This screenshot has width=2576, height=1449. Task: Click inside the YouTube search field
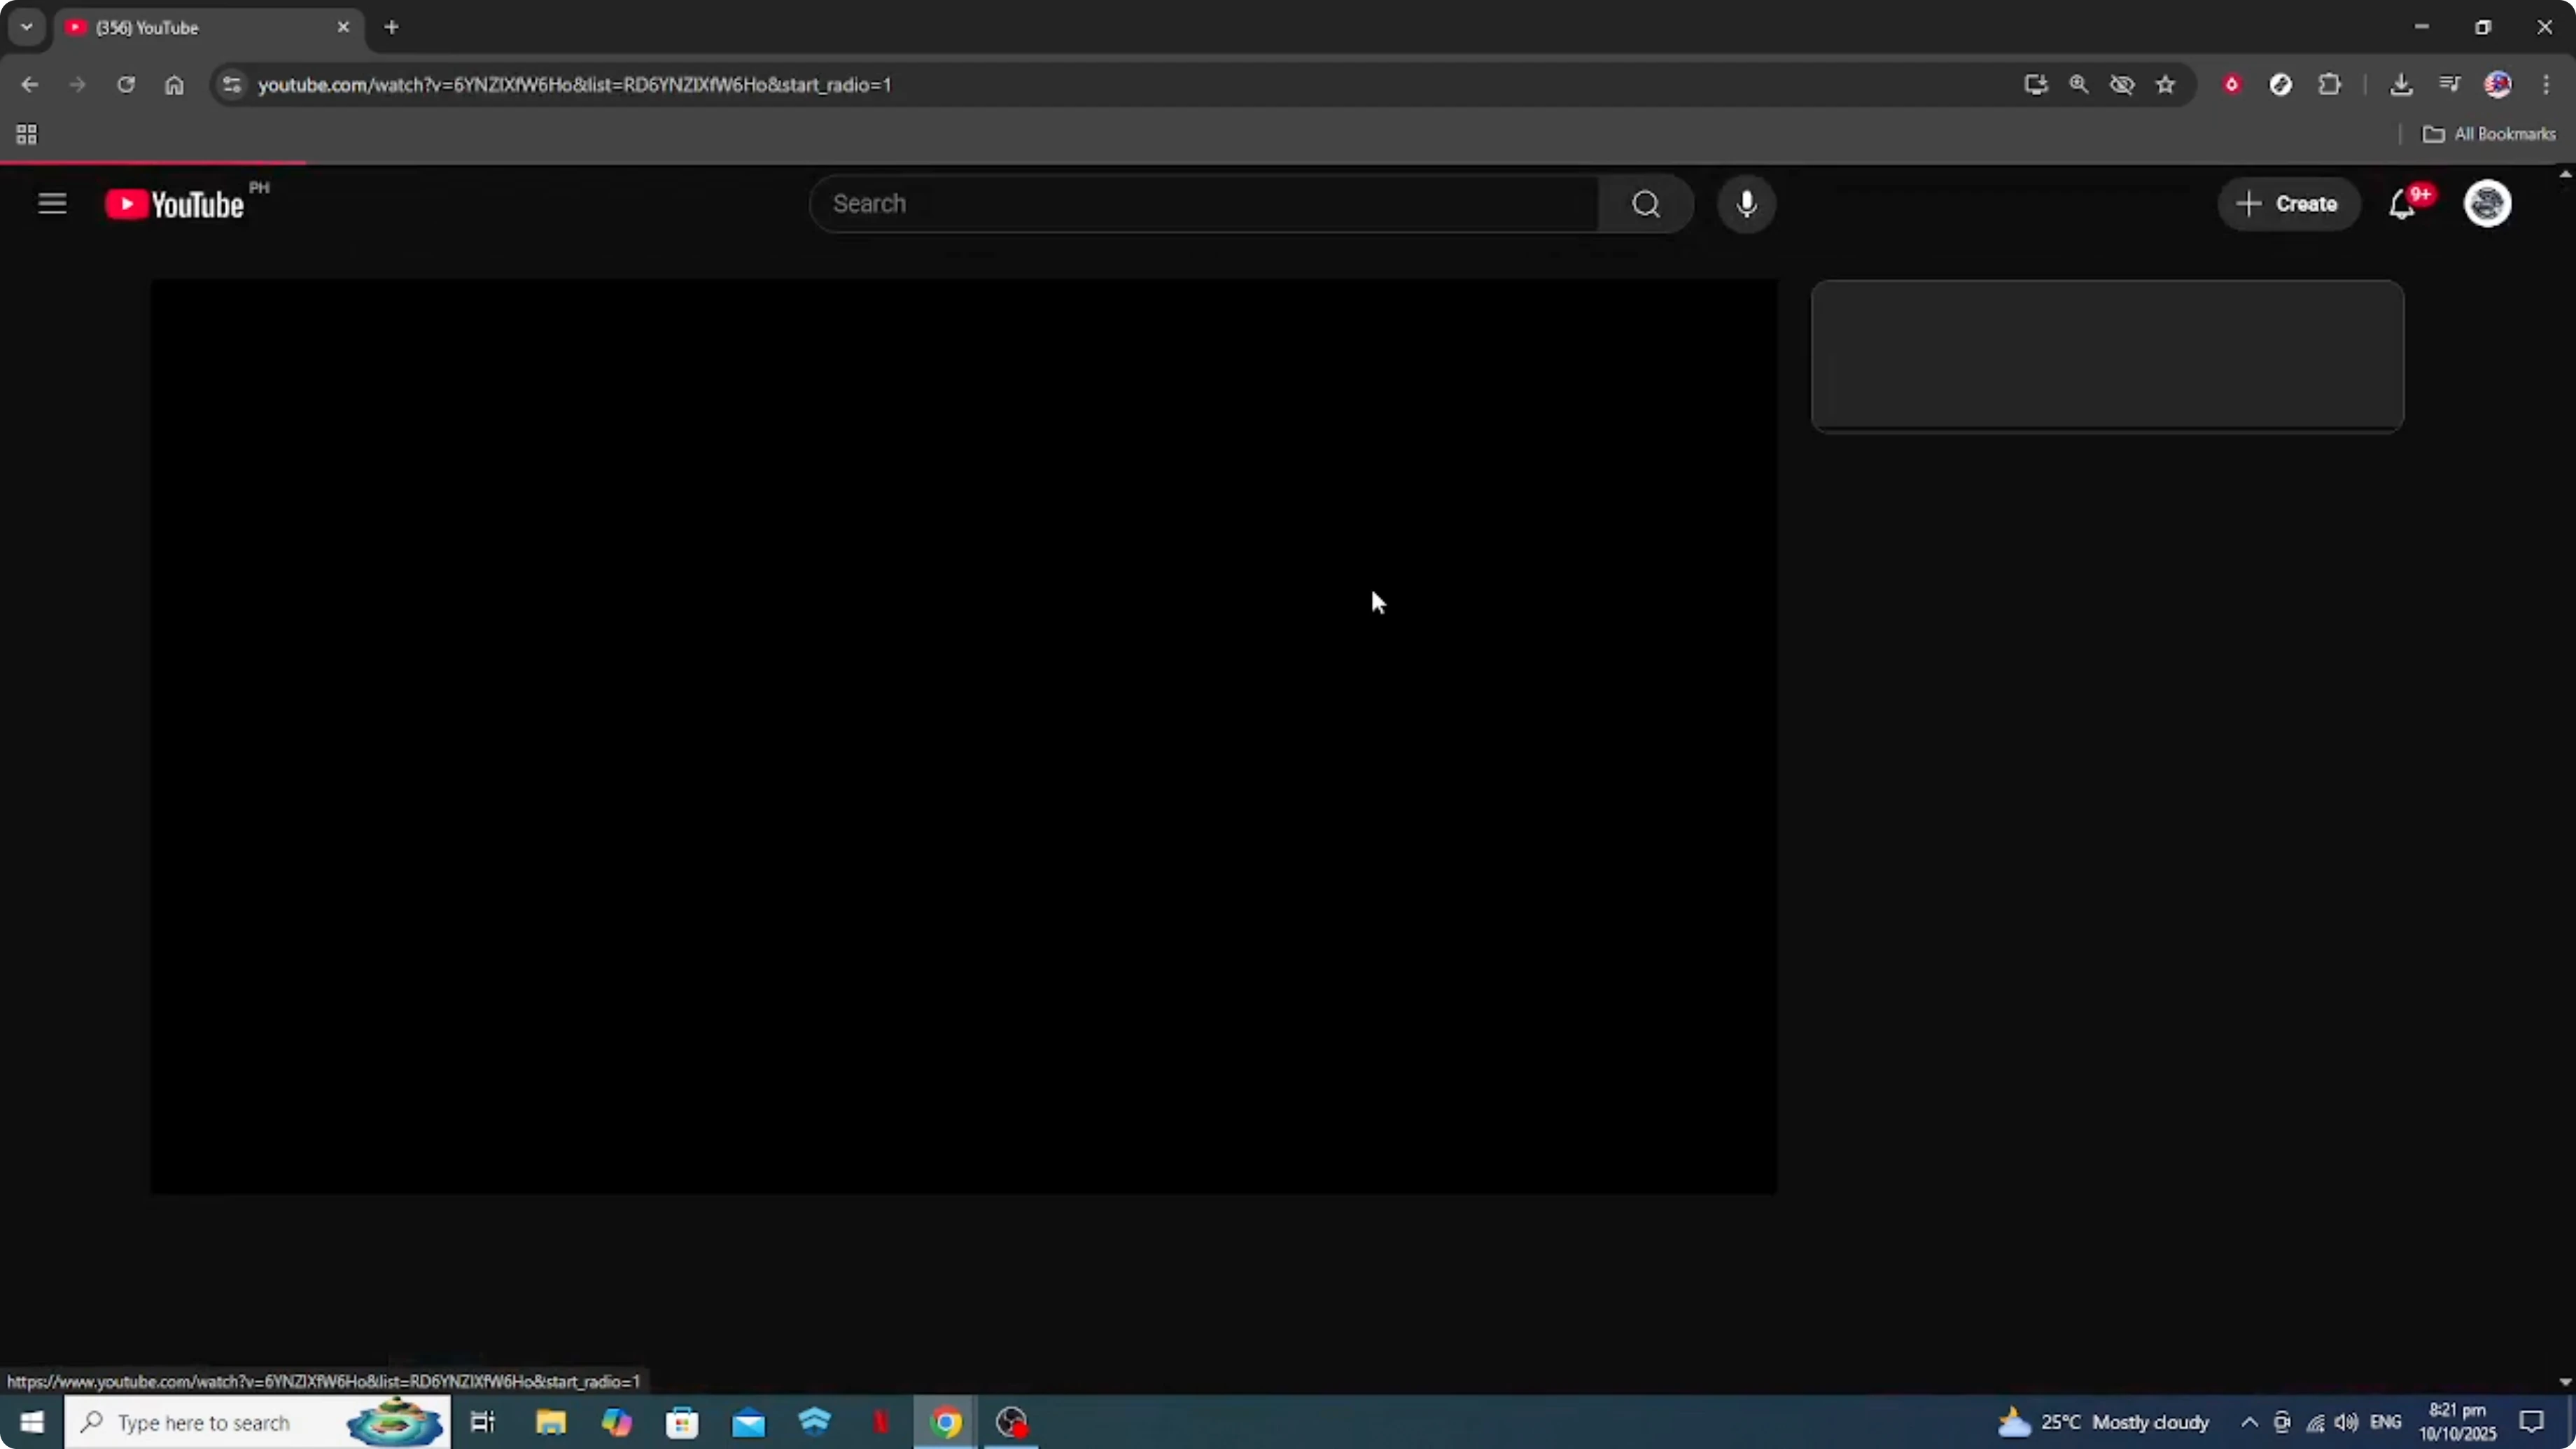click(x=1200, y=204)
